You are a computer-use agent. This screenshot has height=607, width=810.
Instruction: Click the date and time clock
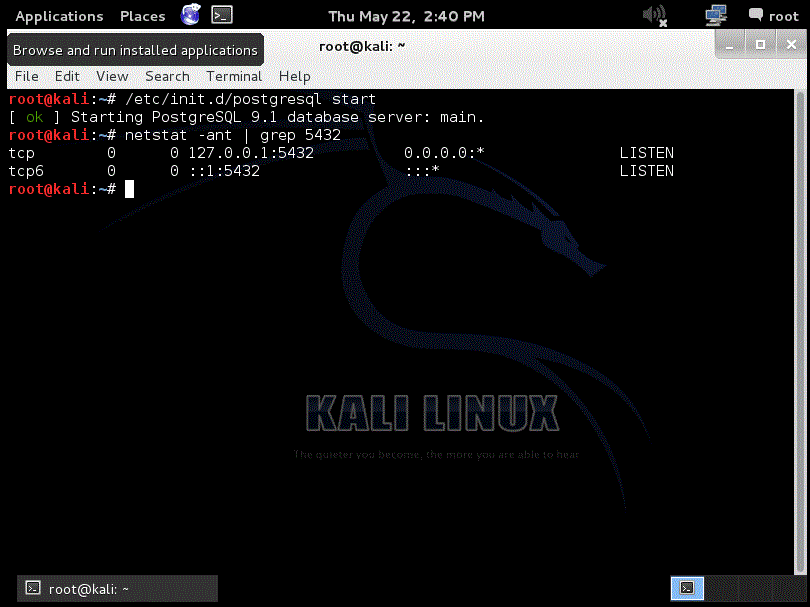(407, 17)
